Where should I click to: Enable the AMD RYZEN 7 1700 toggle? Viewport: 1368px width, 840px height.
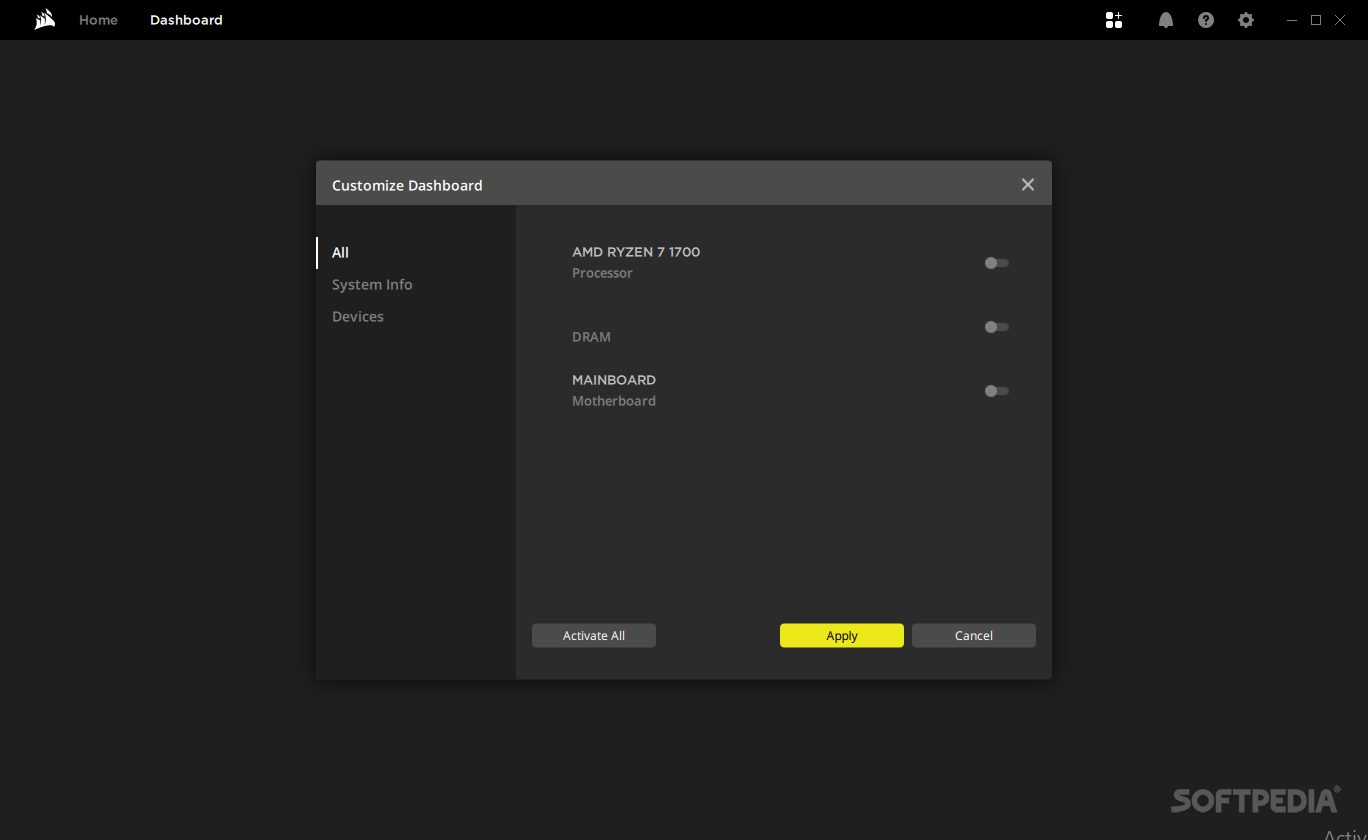click(x=997, y=263)
